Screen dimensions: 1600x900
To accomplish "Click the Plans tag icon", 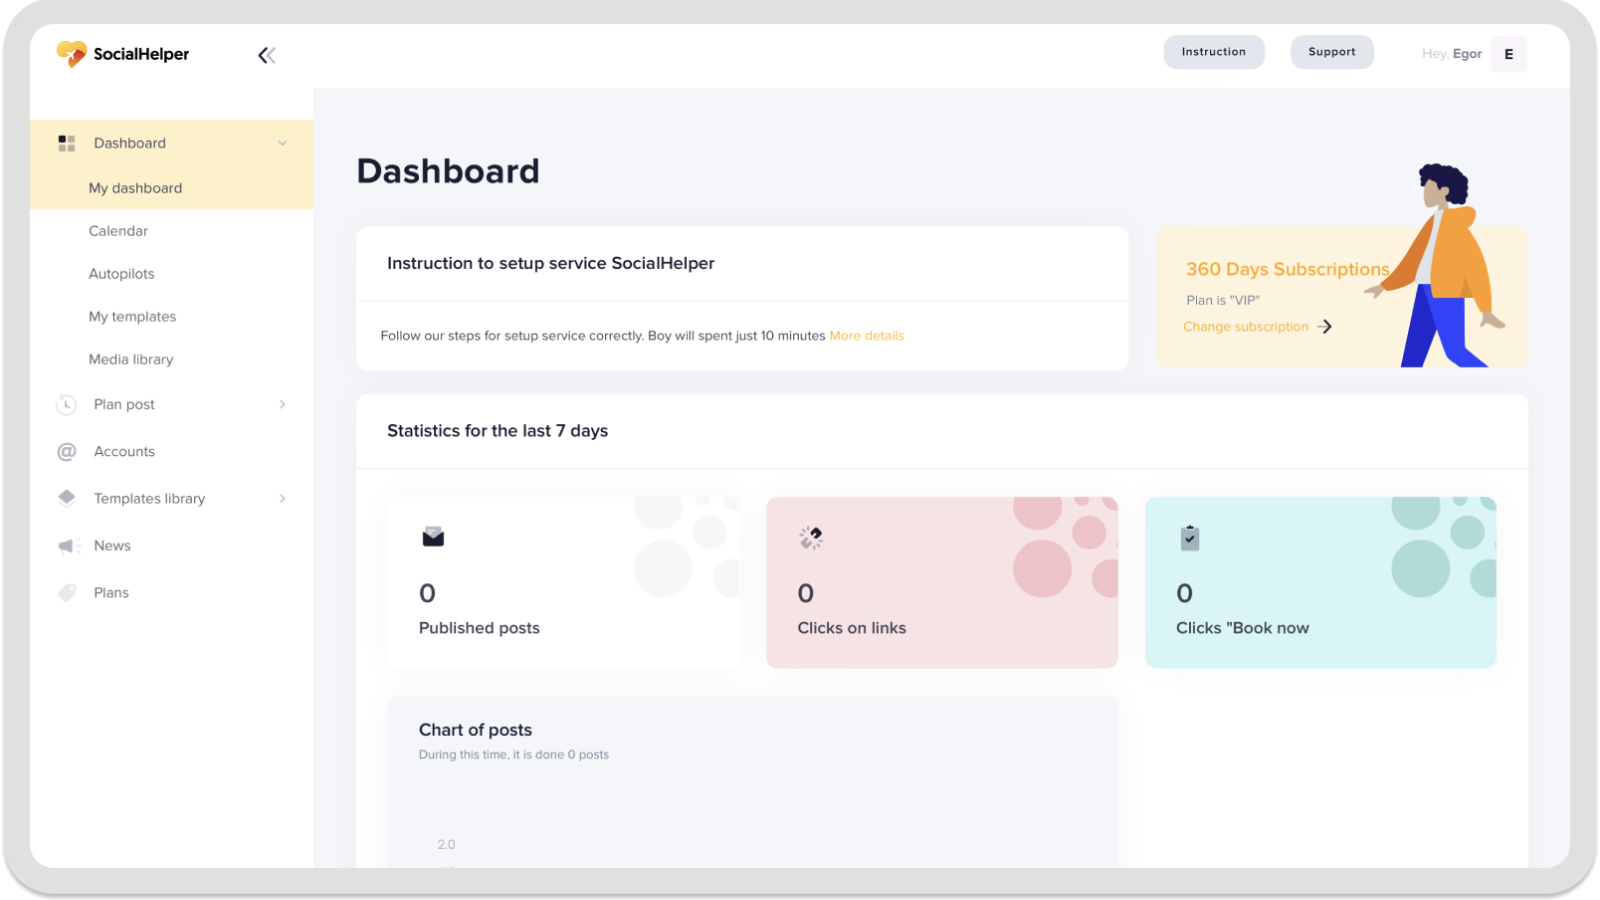I will 67,592.
